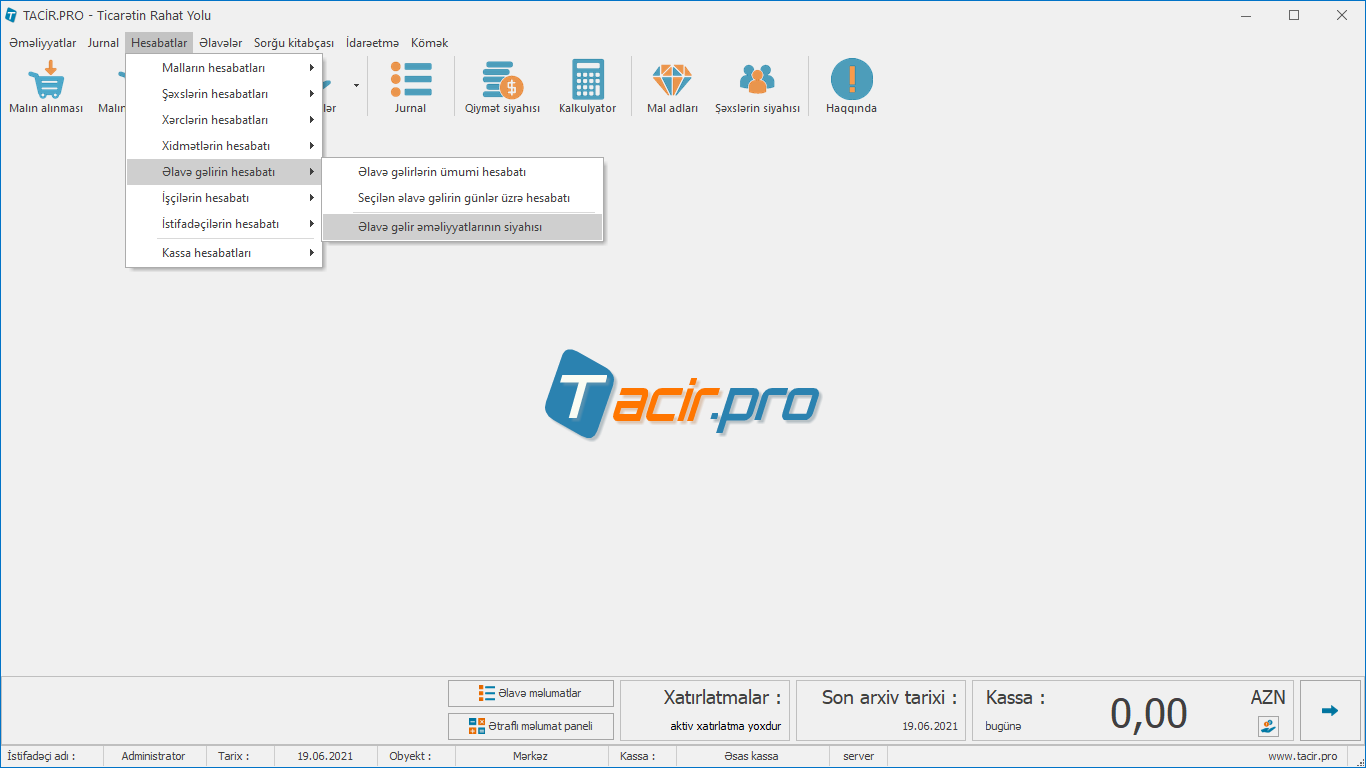Open Mal adları diamond icon
Image resolution: width=1366 pixels, height=768 pixels.
671,80
